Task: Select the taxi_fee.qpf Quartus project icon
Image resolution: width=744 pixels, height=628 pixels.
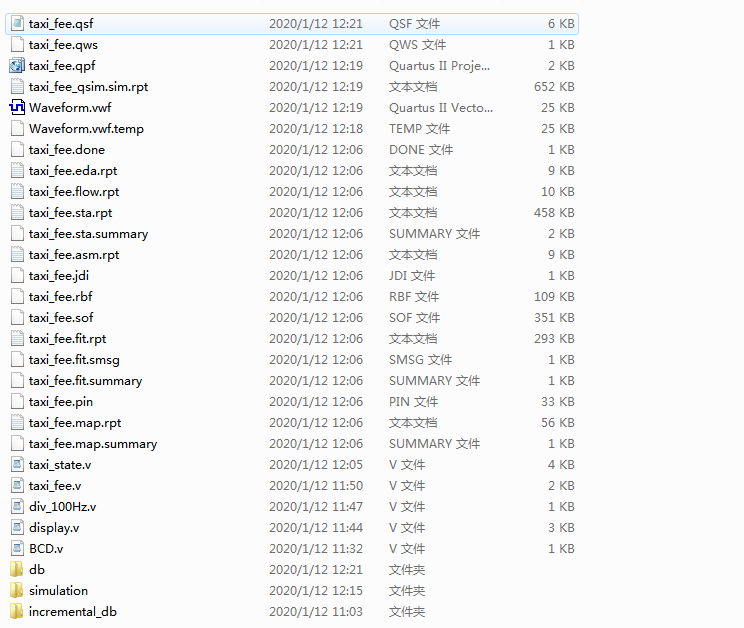Action: [17, 65]
